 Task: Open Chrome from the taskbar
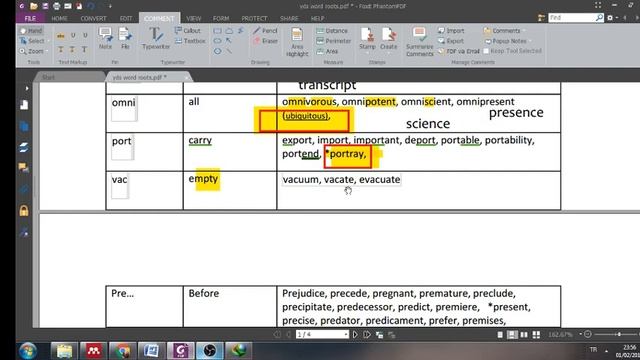pos(122,351)
